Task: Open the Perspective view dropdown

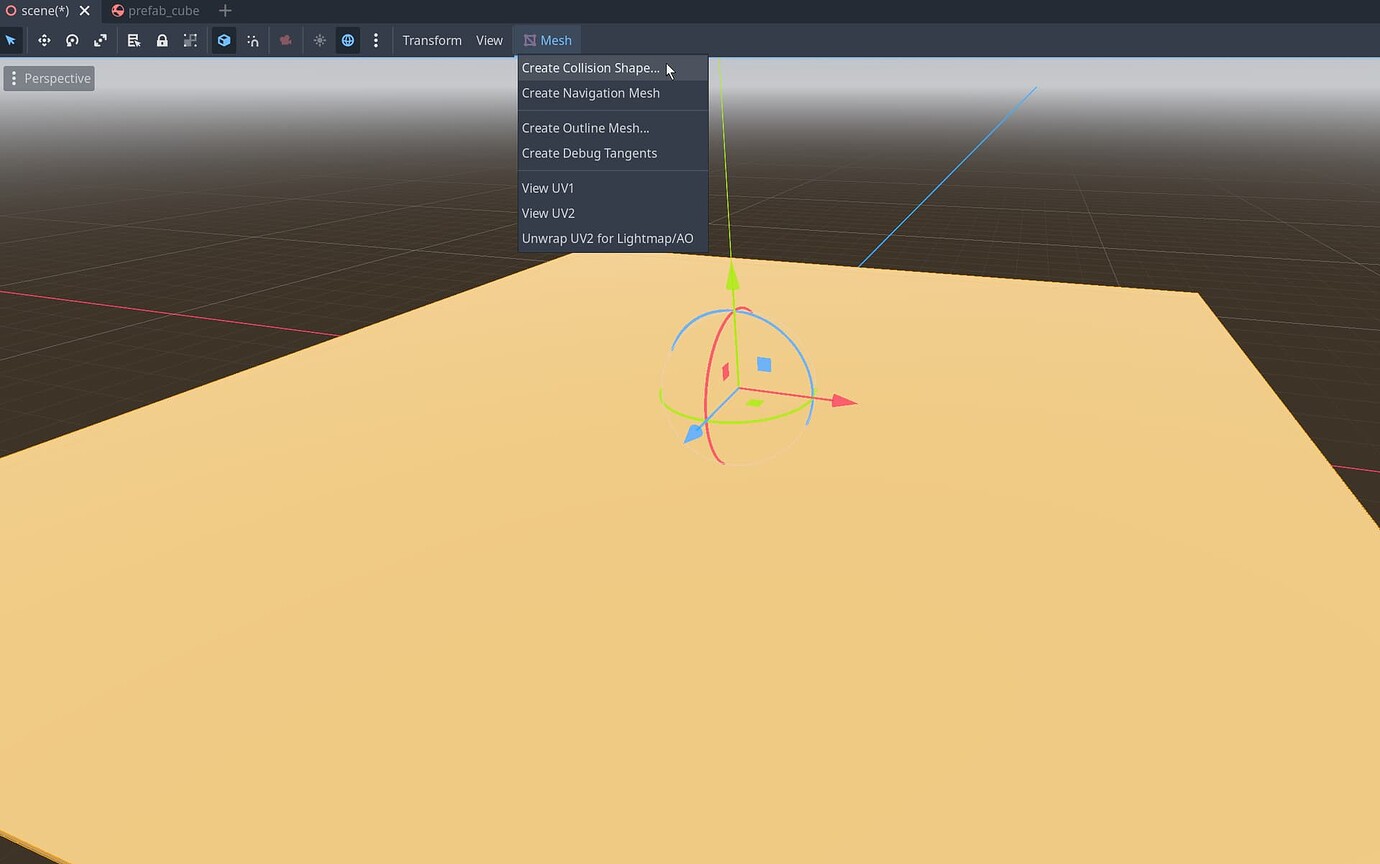Action: (x=48, y=78)
